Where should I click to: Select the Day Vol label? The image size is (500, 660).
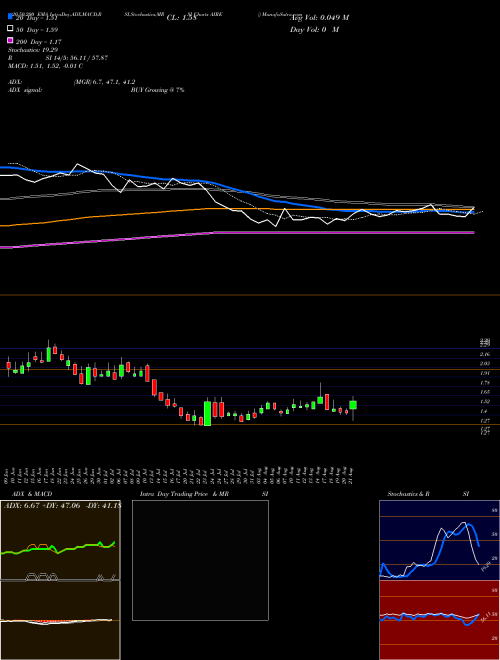[314, 30]
